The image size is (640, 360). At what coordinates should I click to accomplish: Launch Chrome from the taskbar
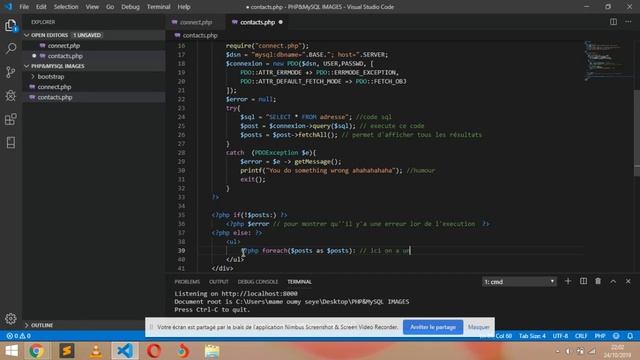tap(36, 351)
